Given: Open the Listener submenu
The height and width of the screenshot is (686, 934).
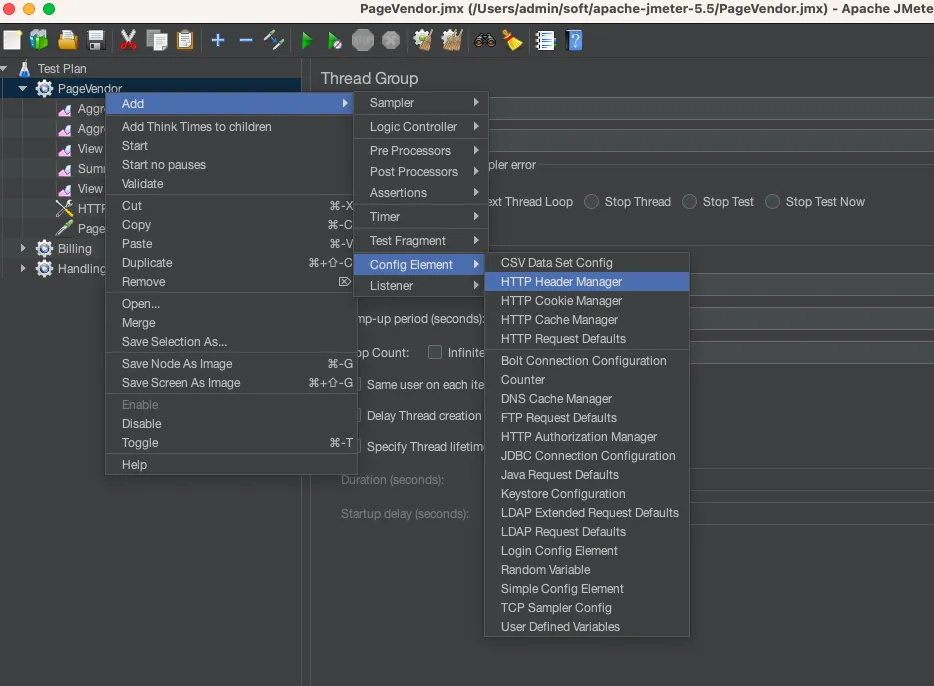Looking at the screenshot, I should click(x=421, y=286).
